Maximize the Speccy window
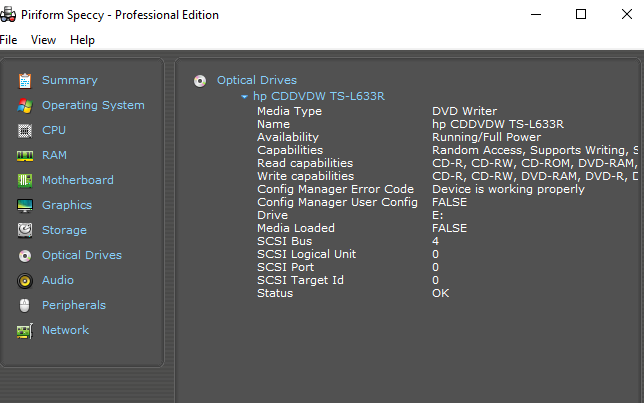This screenshot has height=403, width=644. tap(581, 14)
